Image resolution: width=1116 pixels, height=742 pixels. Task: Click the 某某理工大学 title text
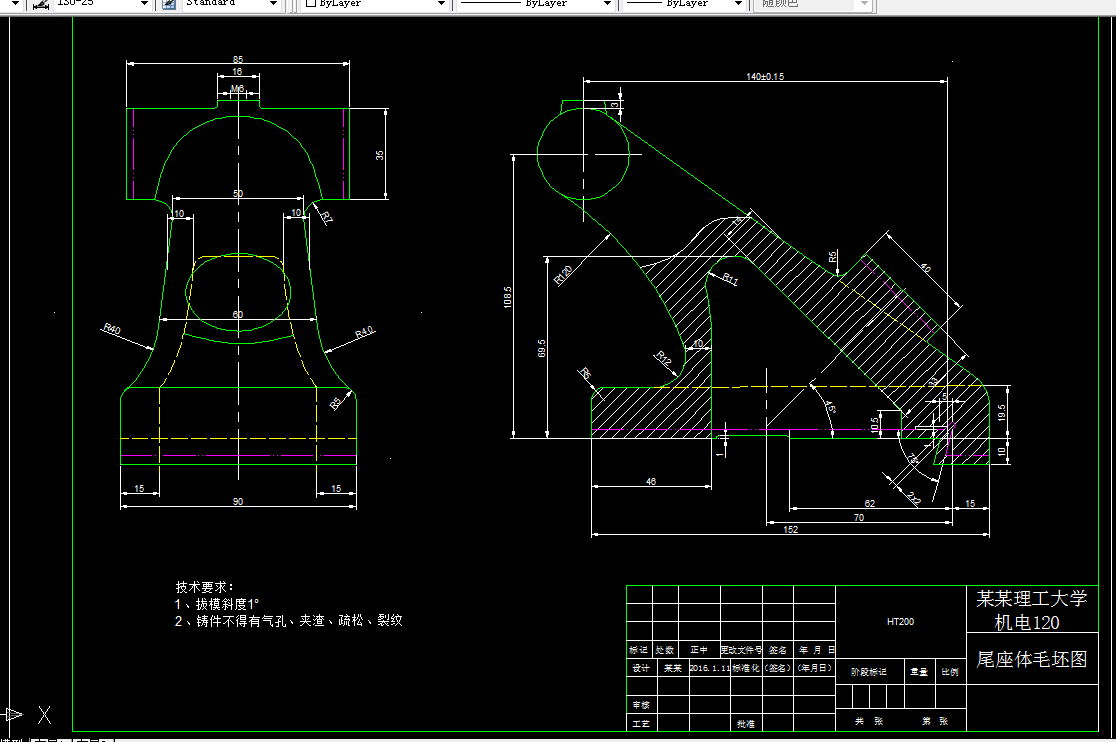(x=1031, y=598)
